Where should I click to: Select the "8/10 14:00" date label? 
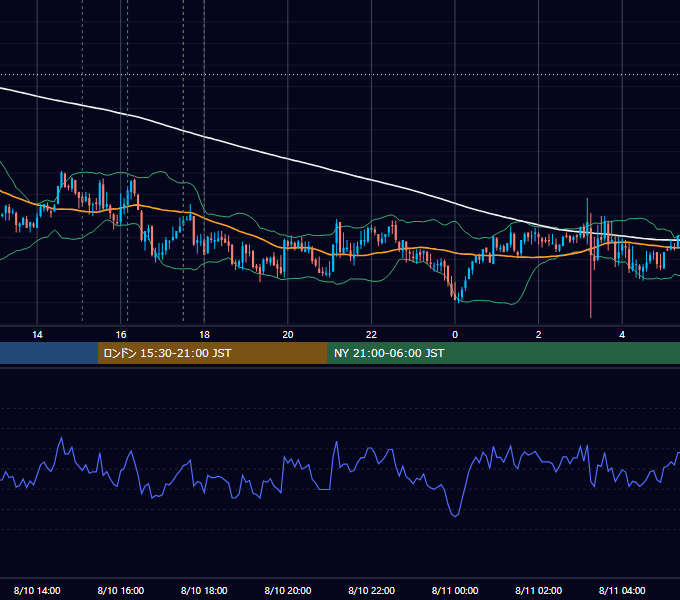37,590
